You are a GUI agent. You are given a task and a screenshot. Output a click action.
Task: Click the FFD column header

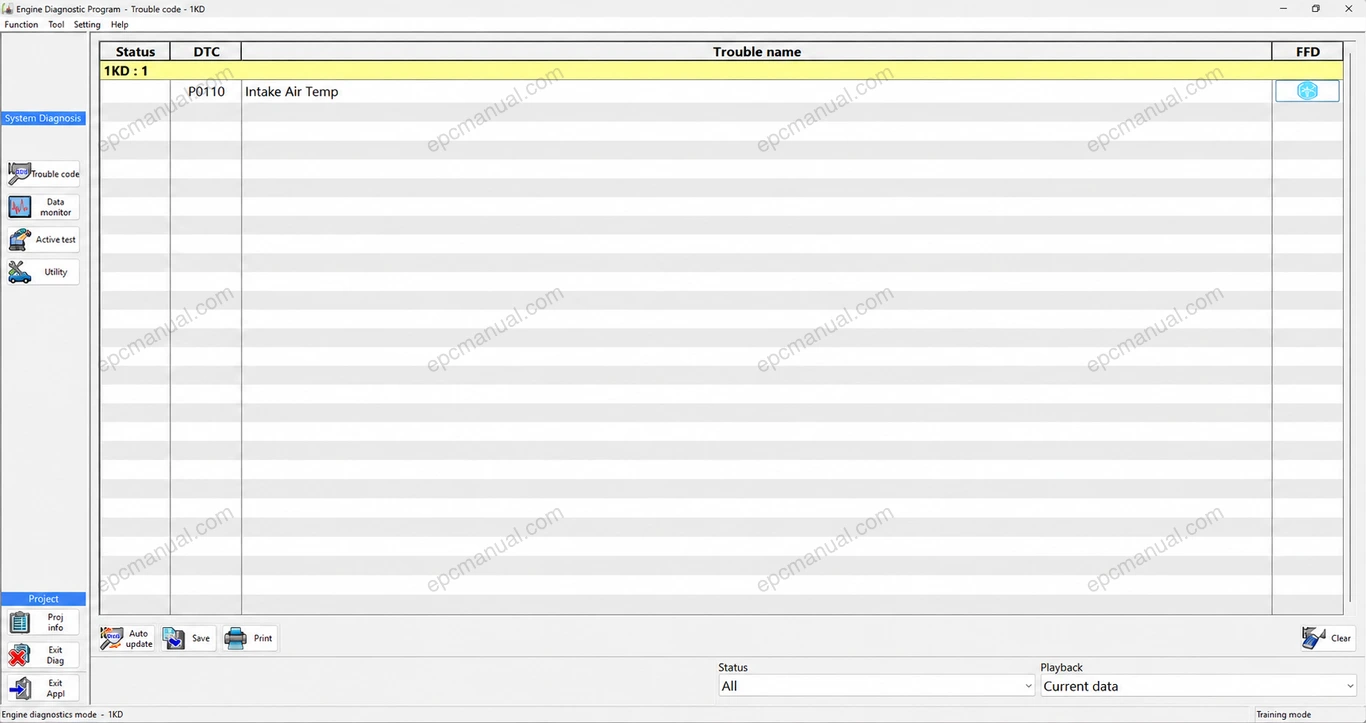pyautogui.click(x=1308, y=52)
